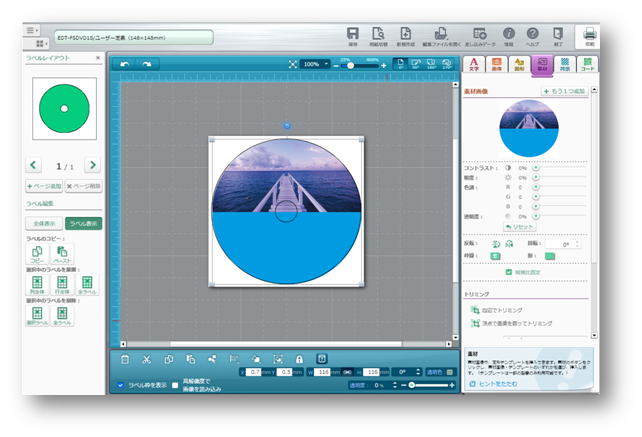Toggle the aspect ratio fixed checkbox
Screen dimensions: 642x437
tap(509, 272)
